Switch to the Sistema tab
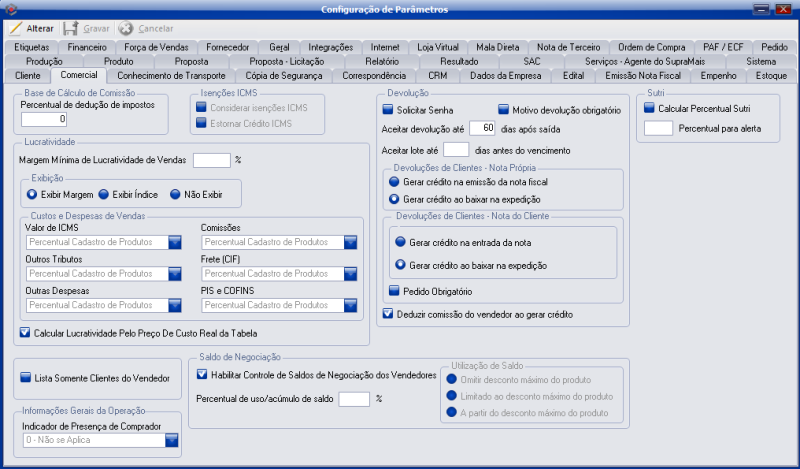Image resolution: width=800 pixels, height=469 pixels. [x=761, y=61]
